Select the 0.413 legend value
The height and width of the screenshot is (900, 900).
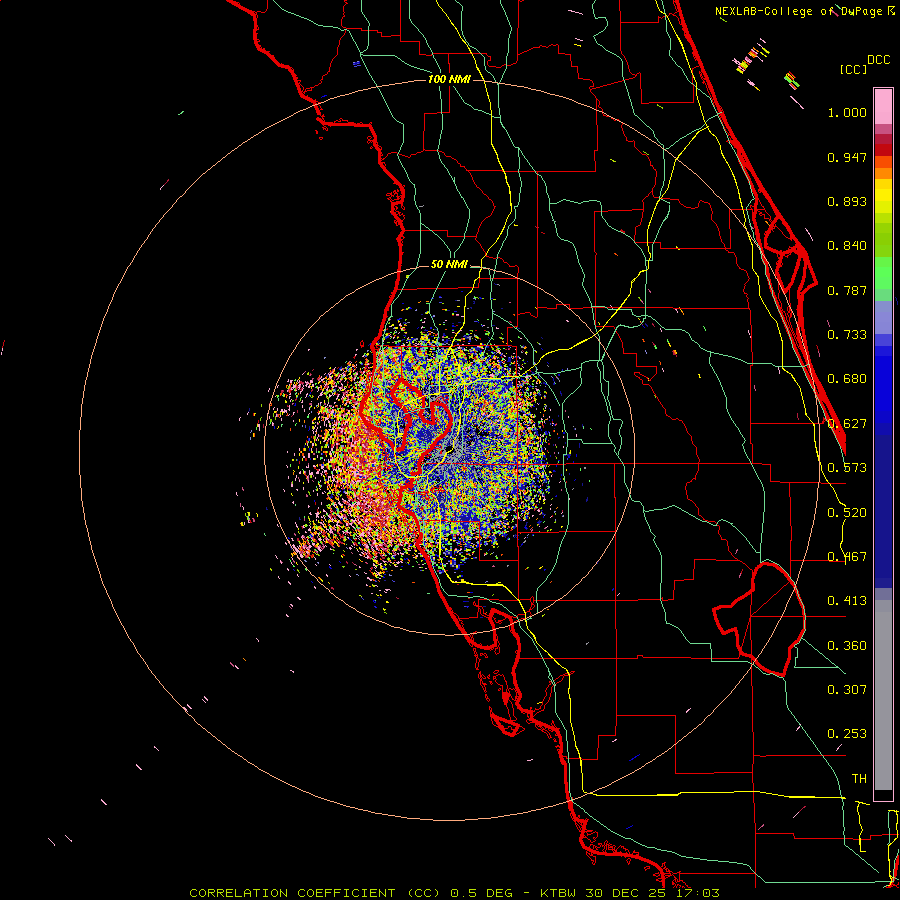(x=847, y=601)
